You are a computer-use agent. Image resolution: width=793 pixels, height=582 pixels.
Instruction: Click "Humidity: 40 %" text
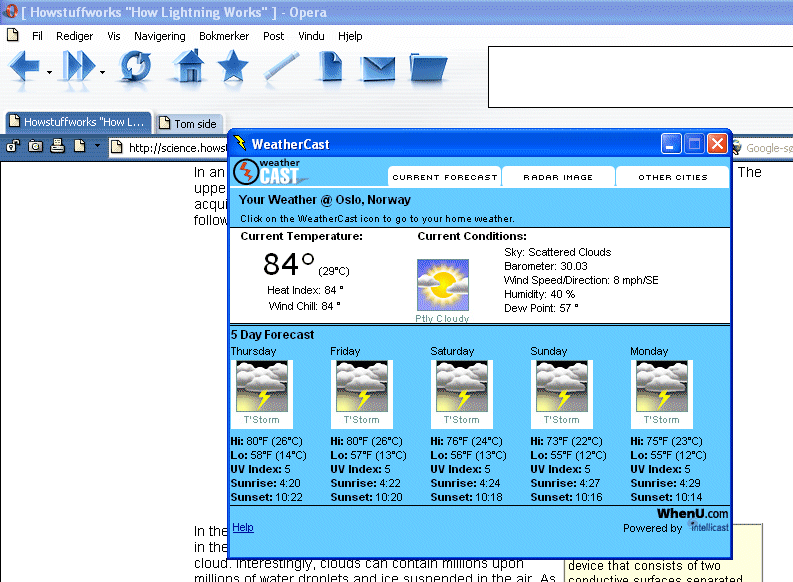click(539, 294)
